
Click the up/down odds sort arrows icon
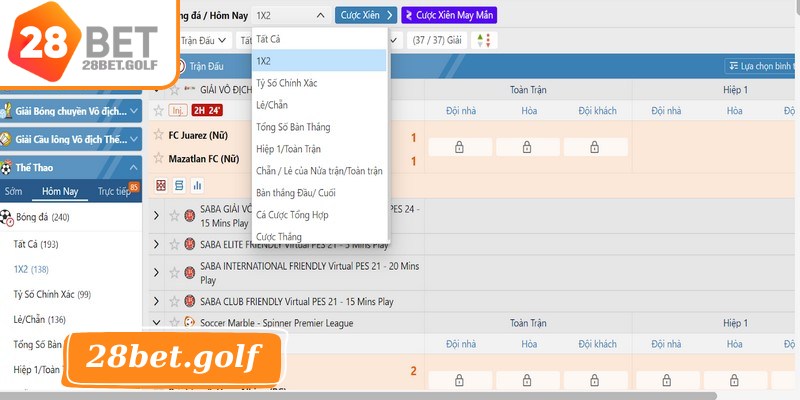point(484,40)
